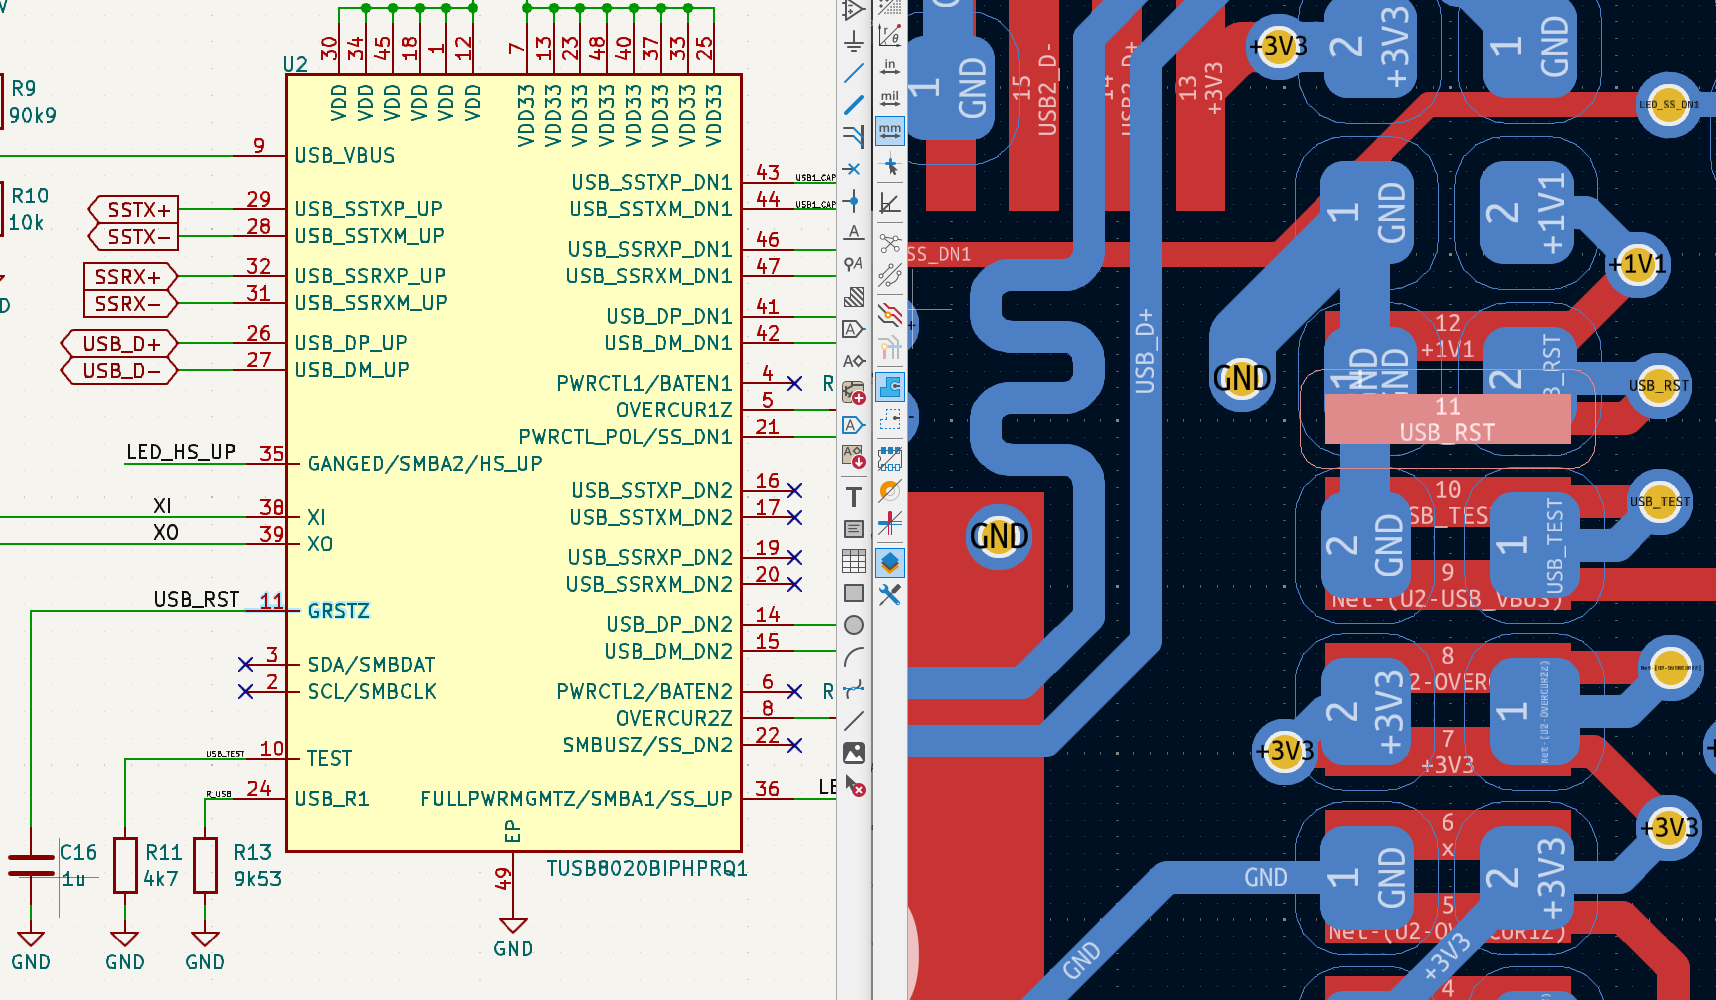Image resolution: width=1716 pixels, height=1000 pixels.
Task: Select the Place Junction tool
Action: (853, 201)
